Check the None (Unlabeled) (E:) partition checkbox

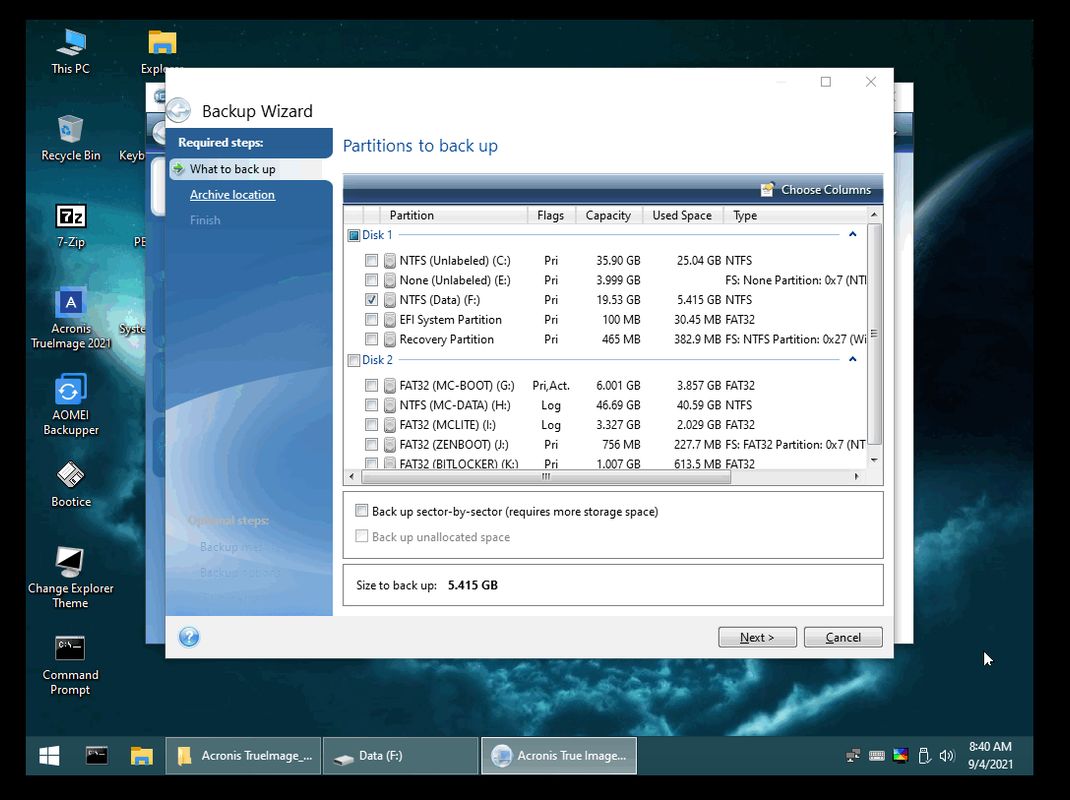371,280
